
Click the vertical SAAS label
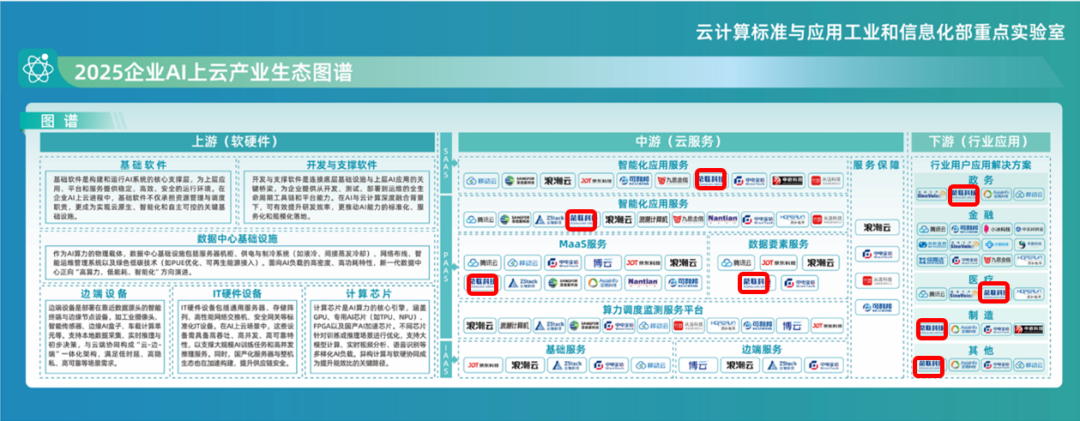(x=446, y=163)
